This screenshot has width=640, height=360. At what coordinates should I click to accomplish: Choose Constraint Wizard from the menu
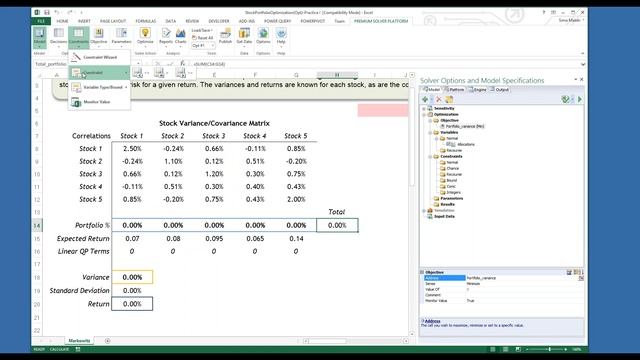point(99,58)
